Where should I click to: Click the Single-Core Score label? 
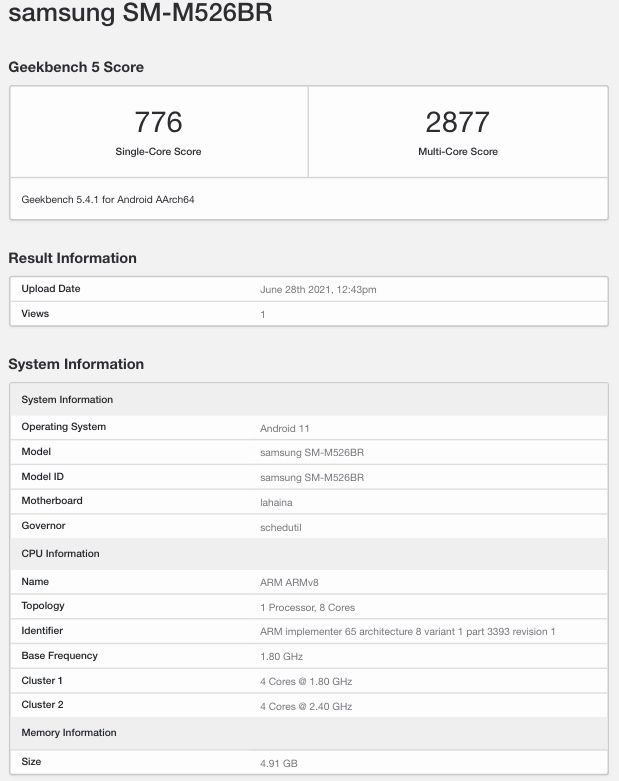158,151
